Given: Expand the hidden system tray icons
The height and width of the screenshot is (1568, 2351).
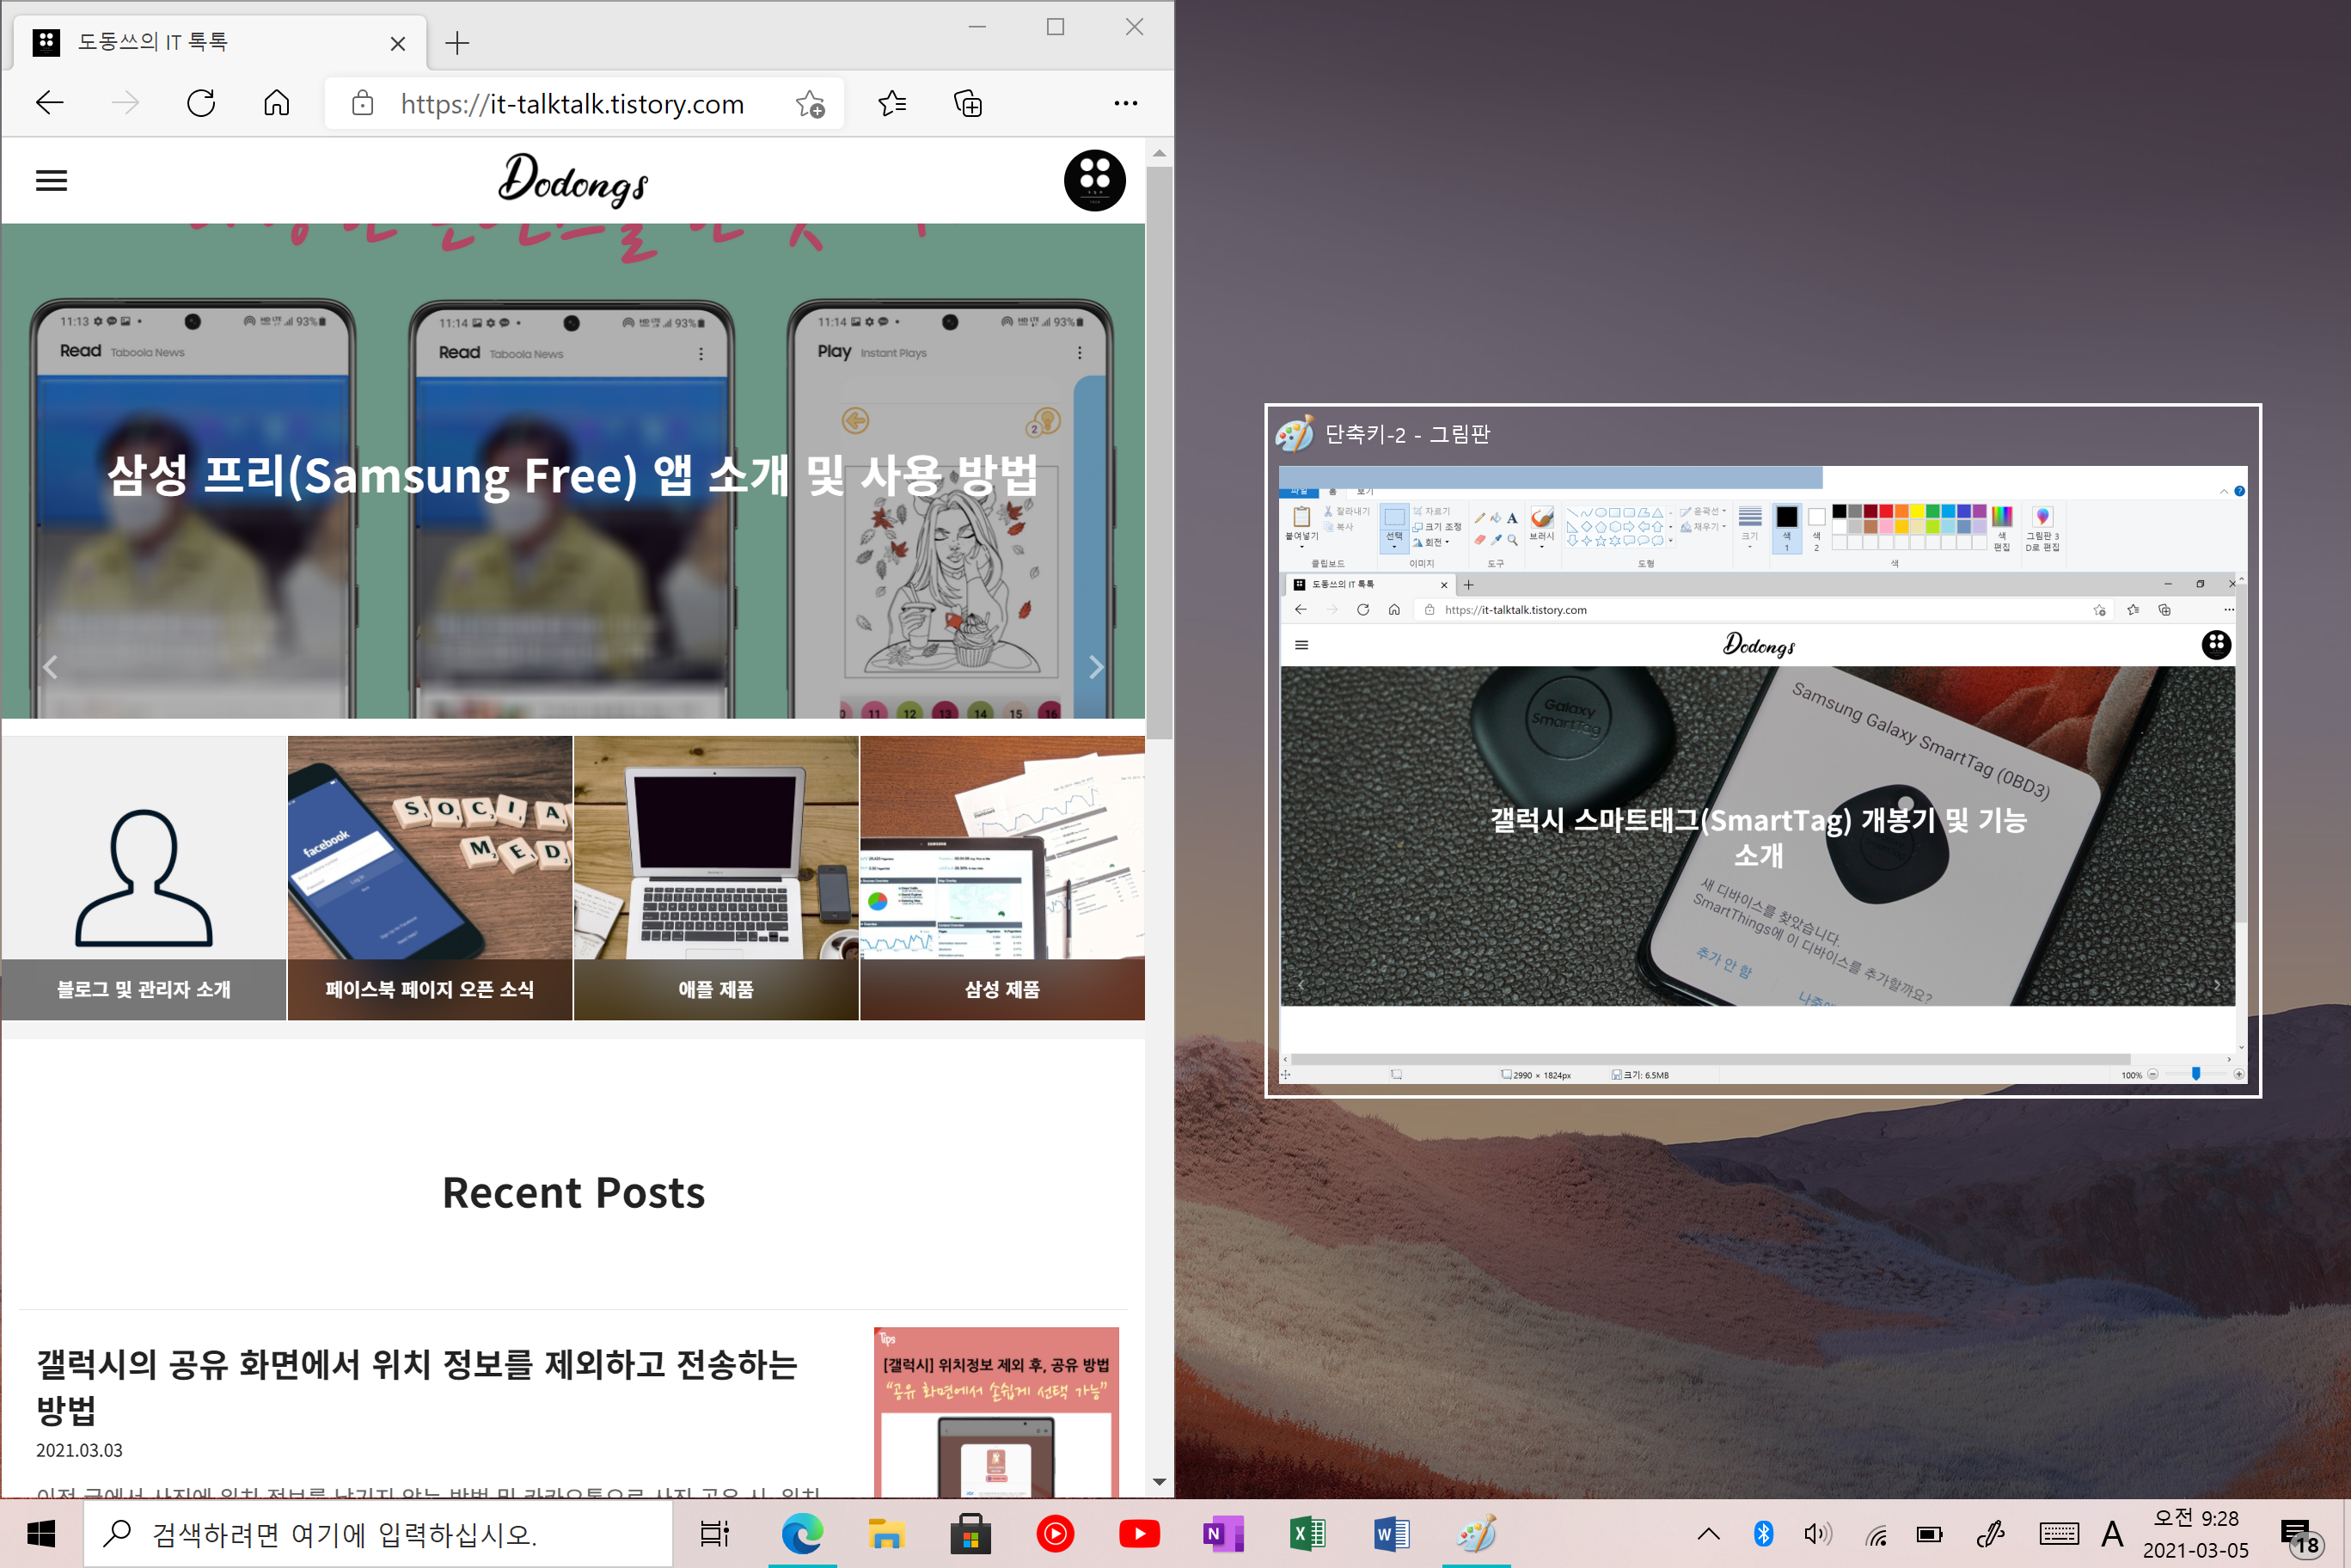Looking at the screenshot, I should (x=1708, y=1533).
